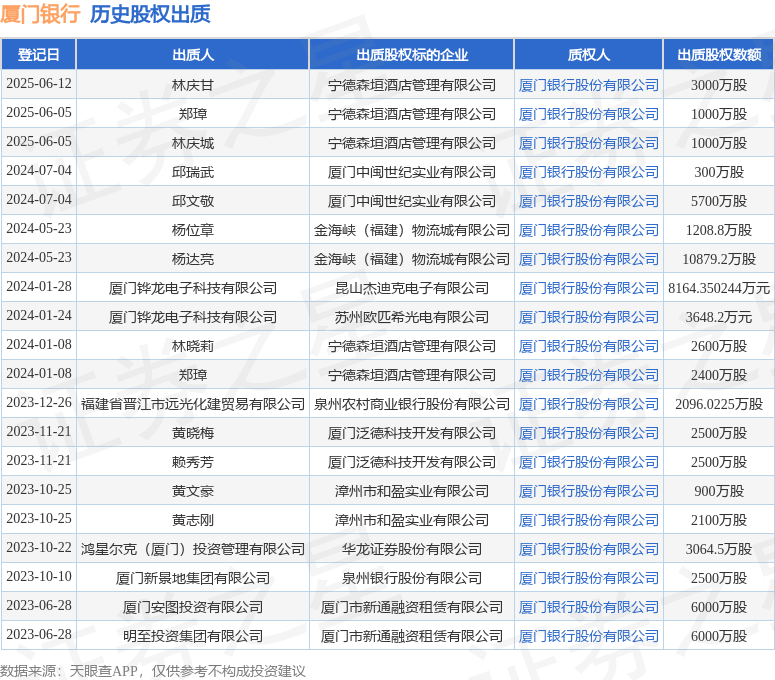Click the 出质股权标的企业 column header
Image resolution: width=775 pixels, height=680 pixels.
click(412, 54)
